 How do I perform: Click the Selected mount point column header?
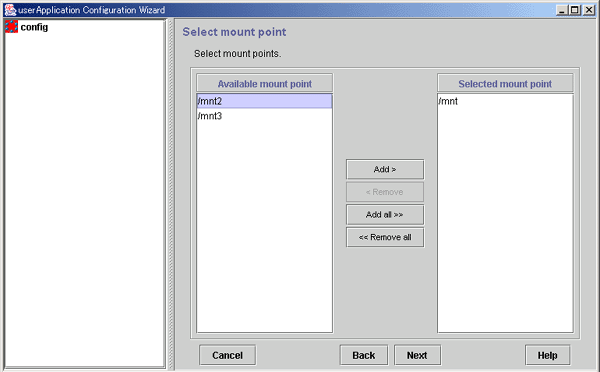(x=505, y=83)
